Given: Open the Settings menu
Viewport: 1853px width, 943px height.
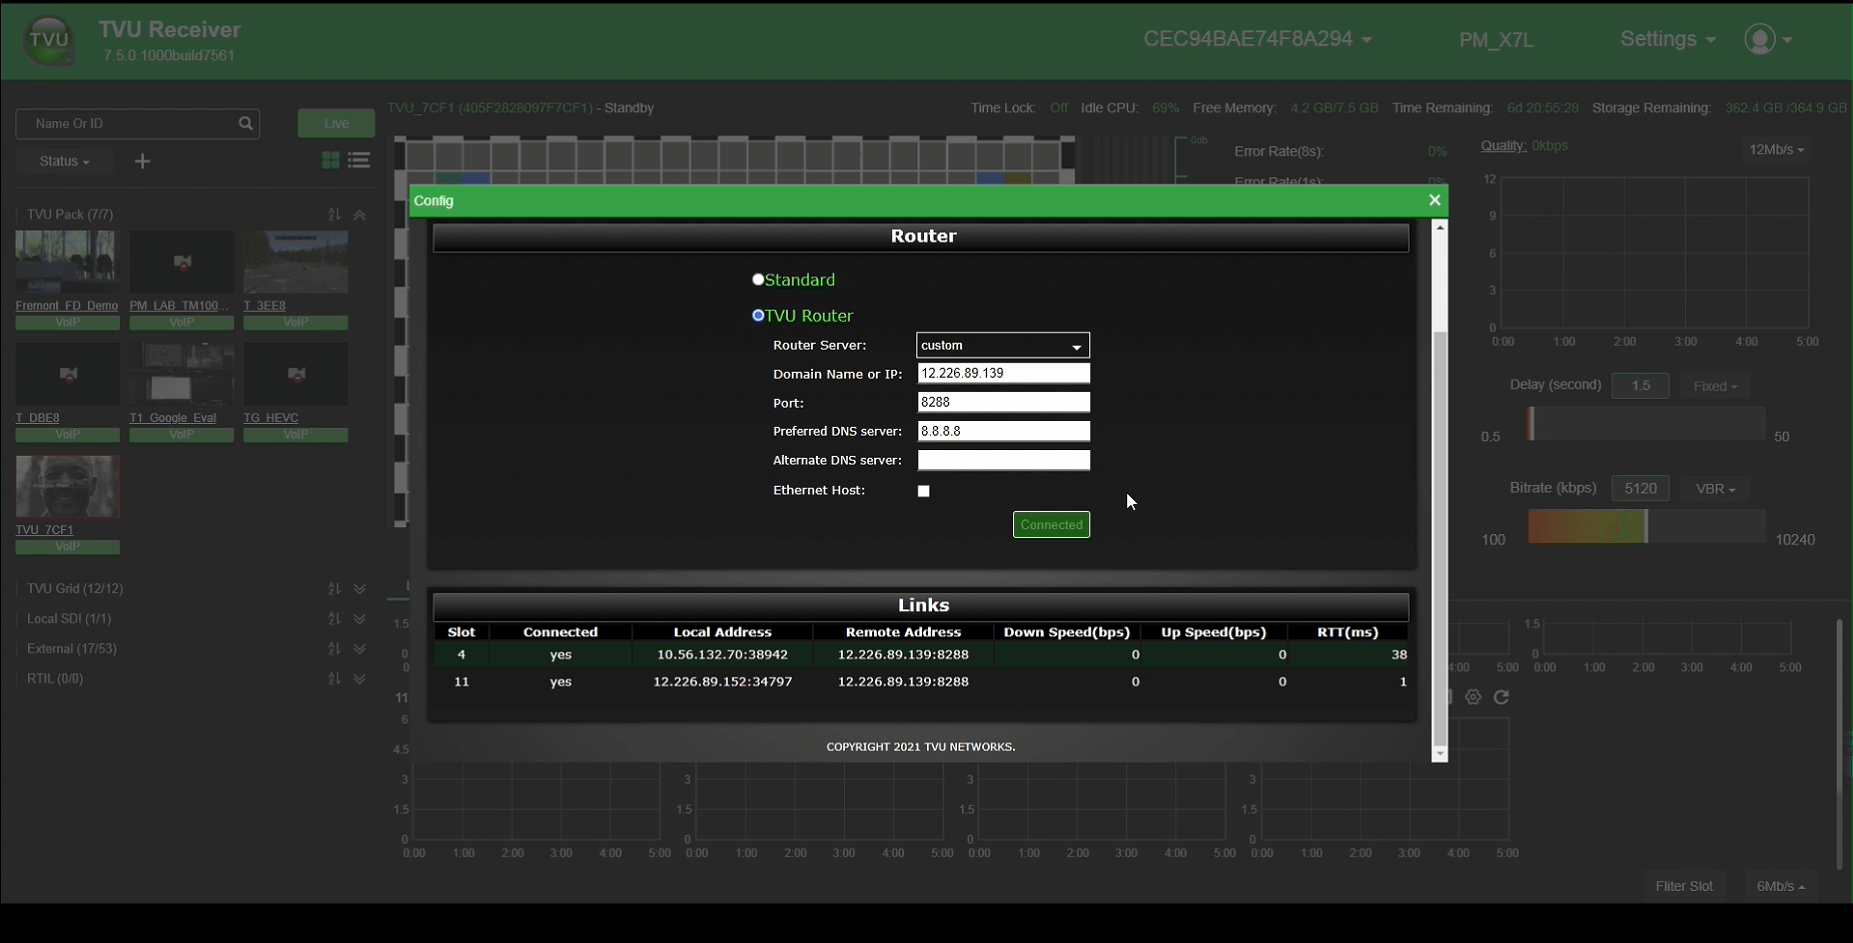Looking at the screenshot, I should click(1668, 39).
